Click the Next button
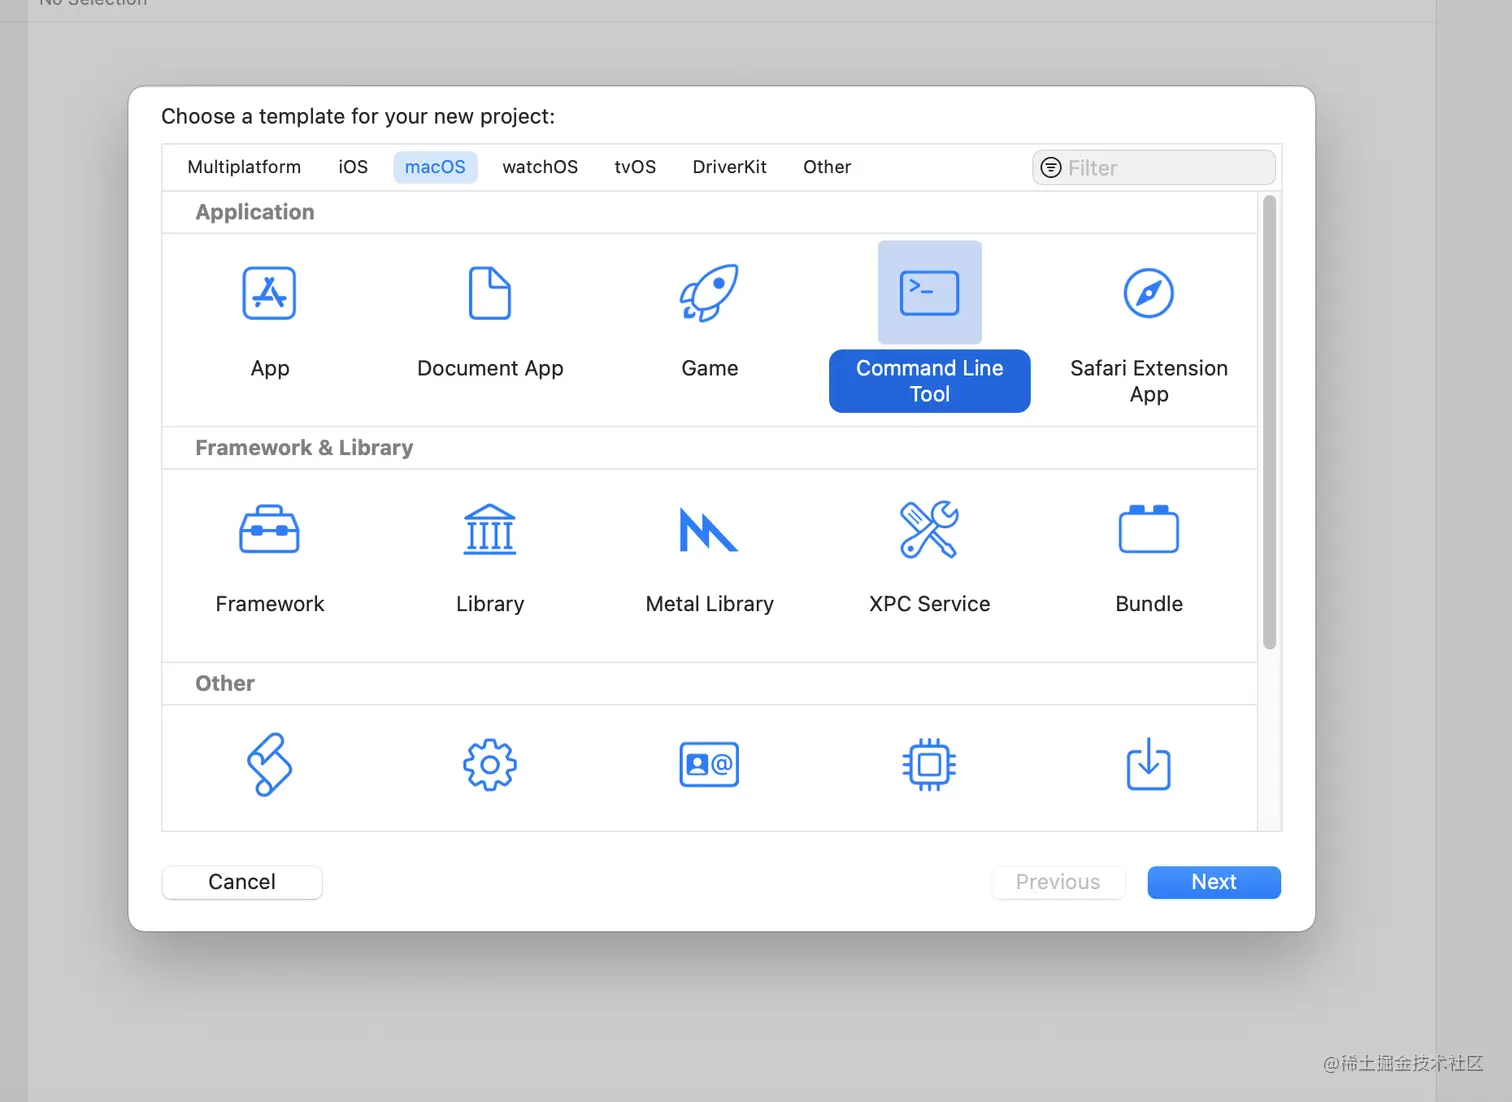Image resolution: width=1512 pixels, height=1102 pixels. pos(1214,882)
